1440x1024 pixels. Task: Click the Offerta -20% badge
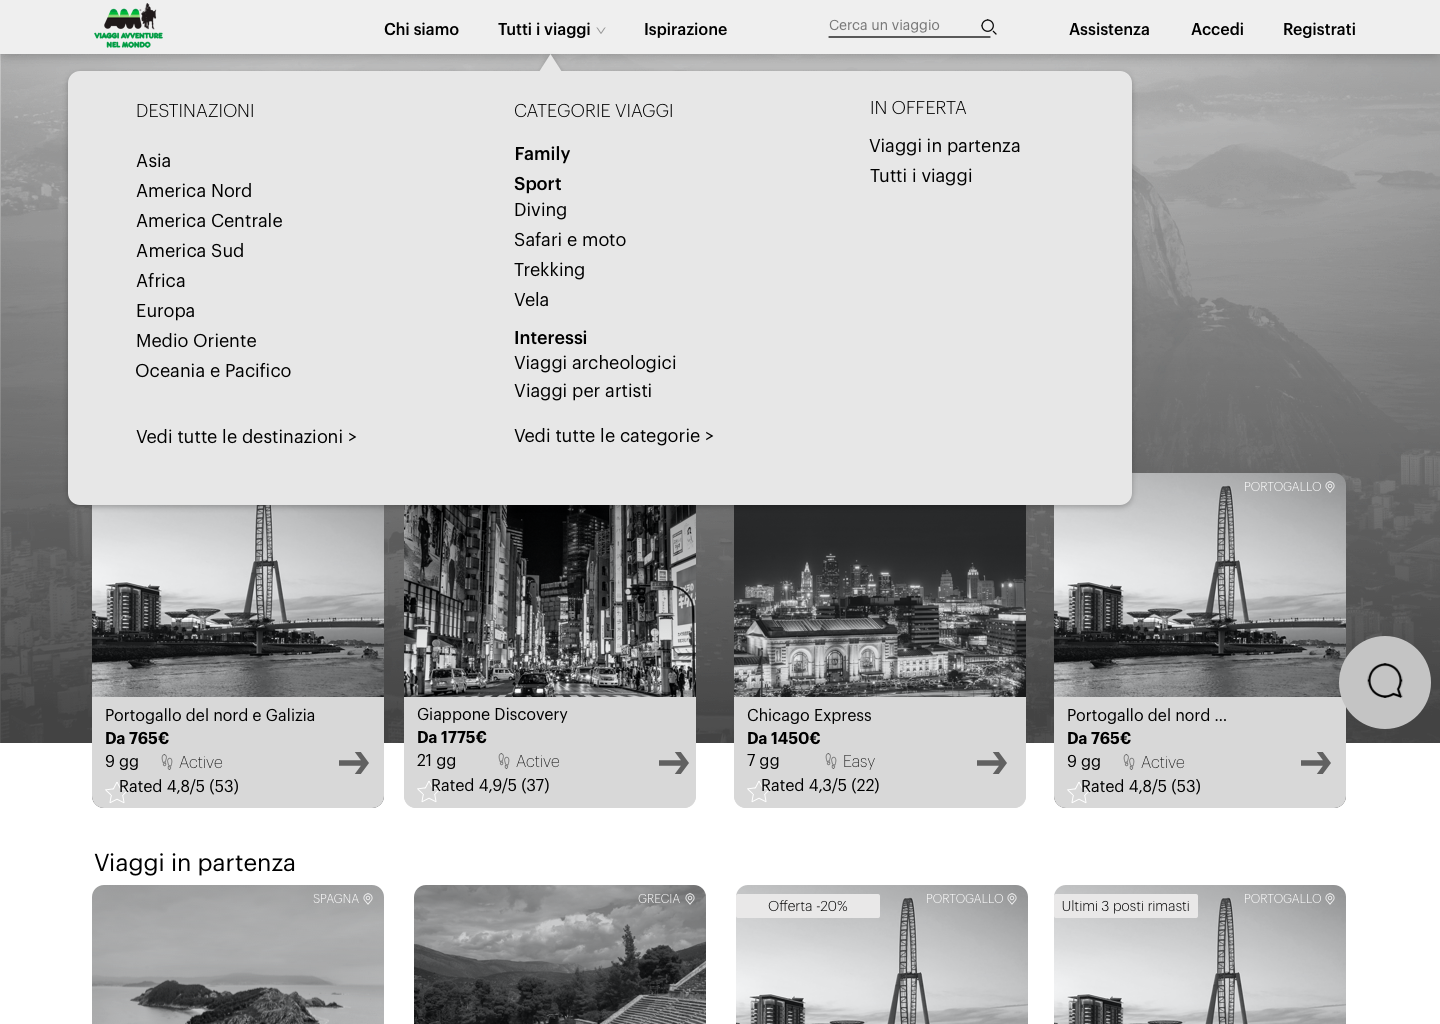[808, 906]
